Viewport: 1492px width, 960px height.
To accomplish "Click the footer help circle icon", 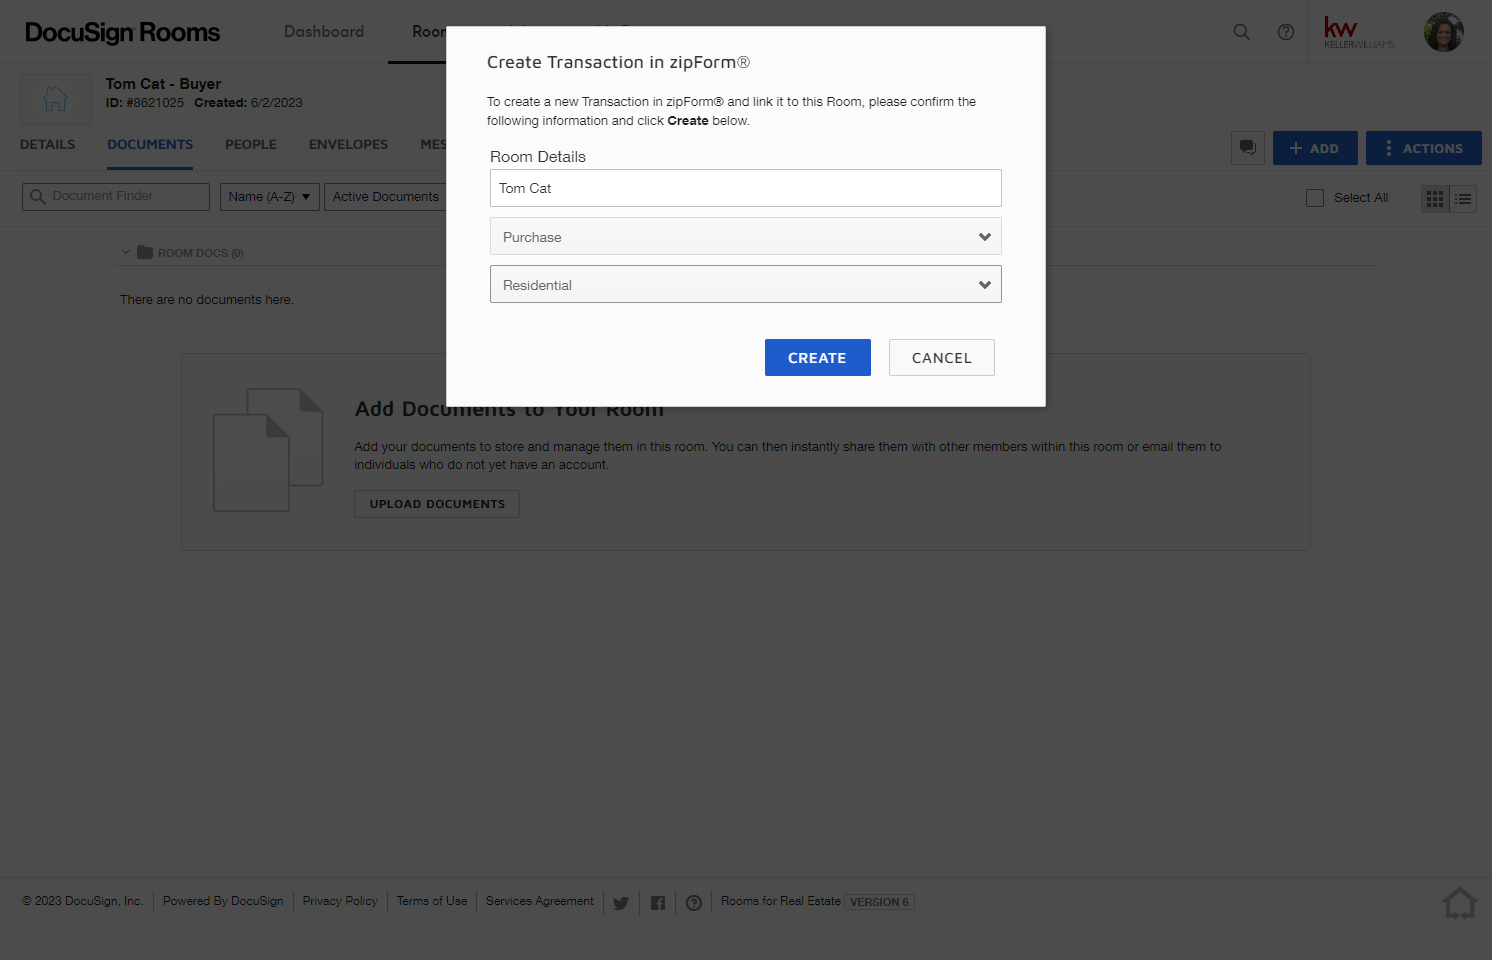I will pyautogui.click(x=694, y=903).
